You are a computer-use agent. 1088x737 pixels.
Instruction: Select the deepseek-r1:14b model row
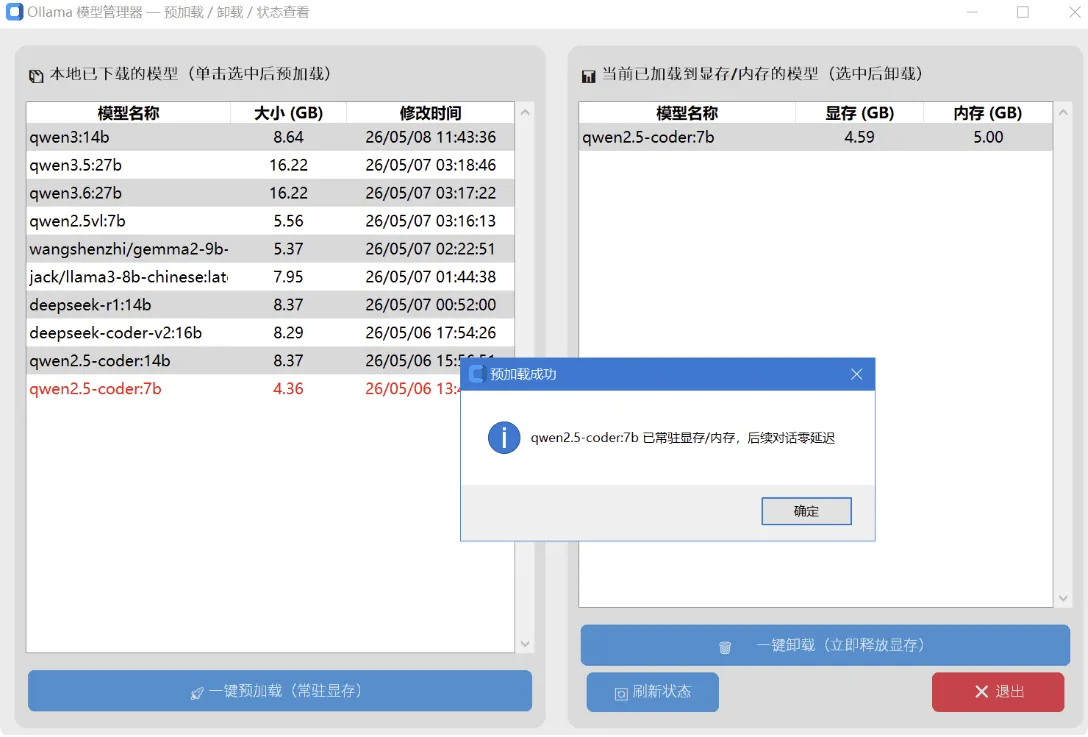[271, 305]
